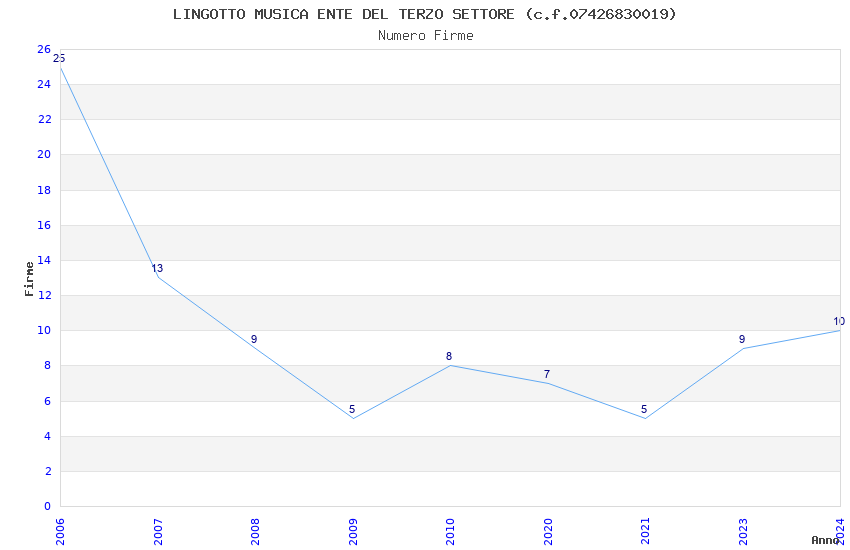
Task: Click the data point labeled 8 for 2010
Action: coord(449,356)
